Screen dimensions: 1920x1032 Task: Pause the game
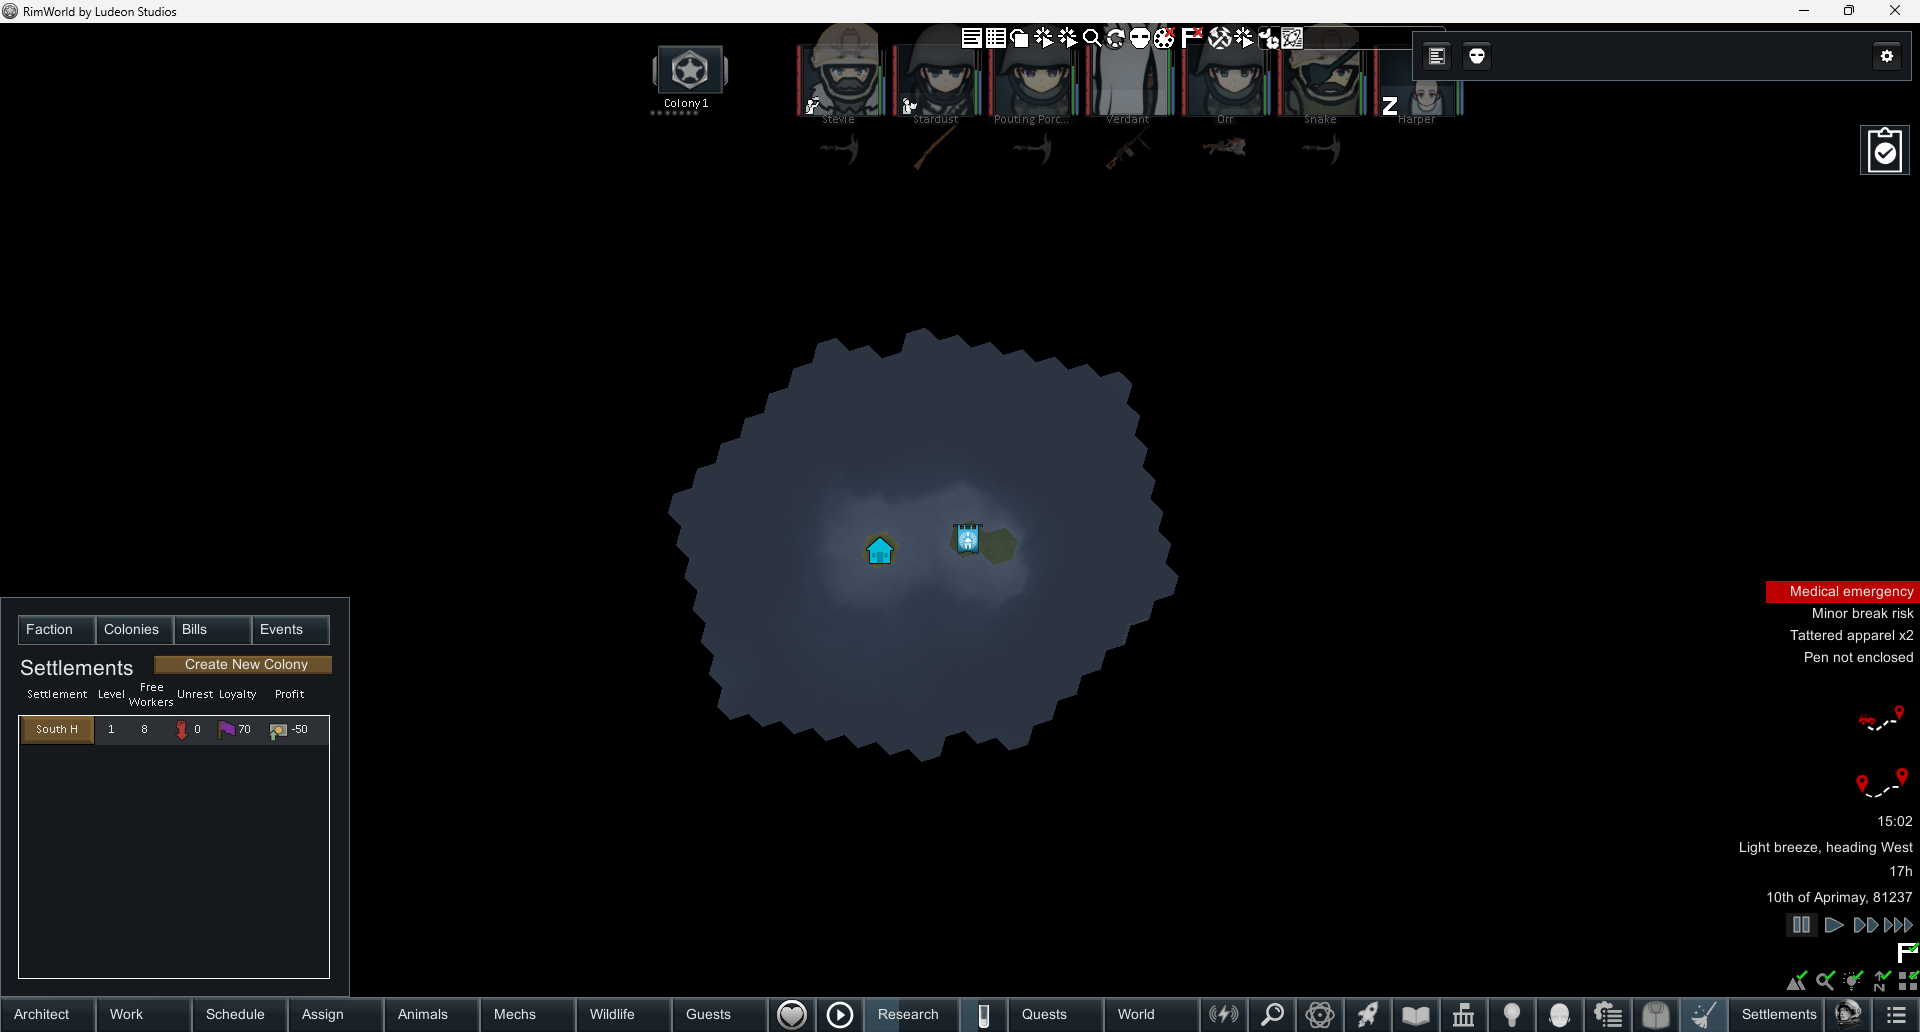click(1801, 925)
